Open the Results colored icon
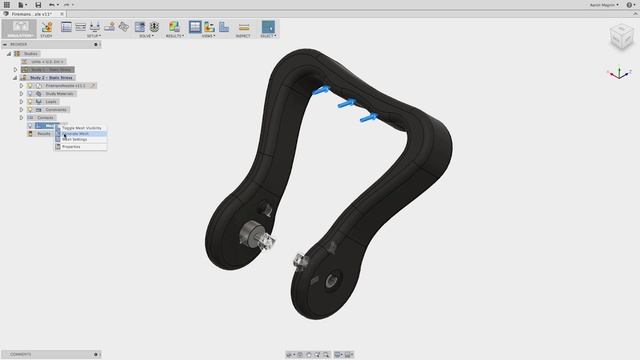Screen dimensions: 640x360 (x=174, y=27)
